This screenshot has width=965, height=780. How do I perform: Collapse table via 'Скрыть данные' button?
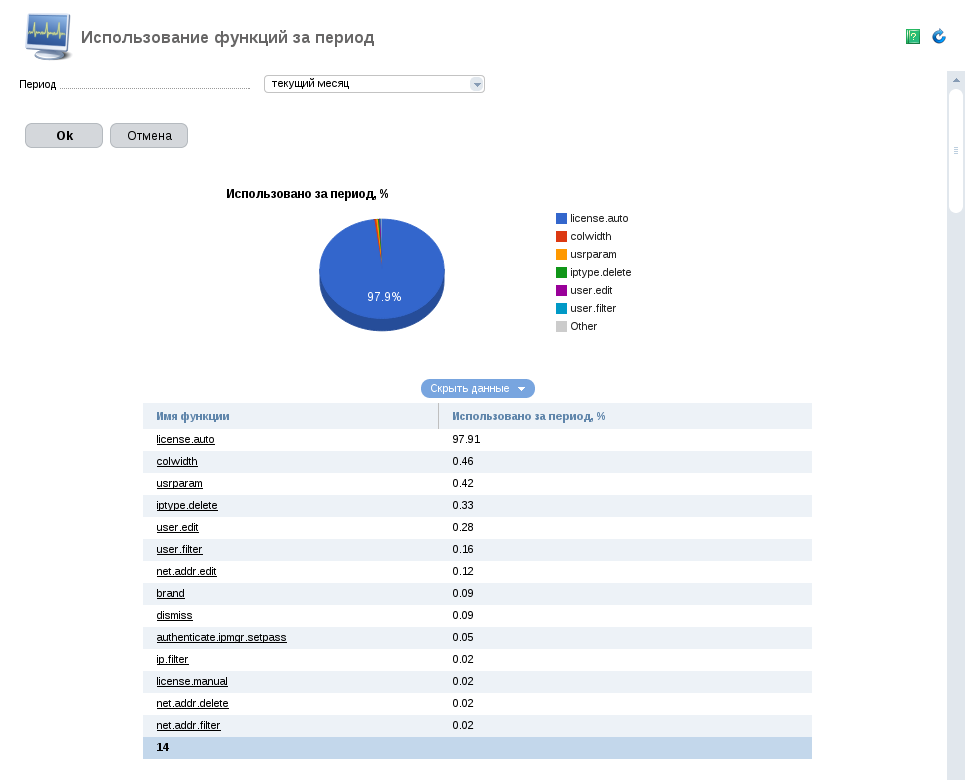pos(478,388)
